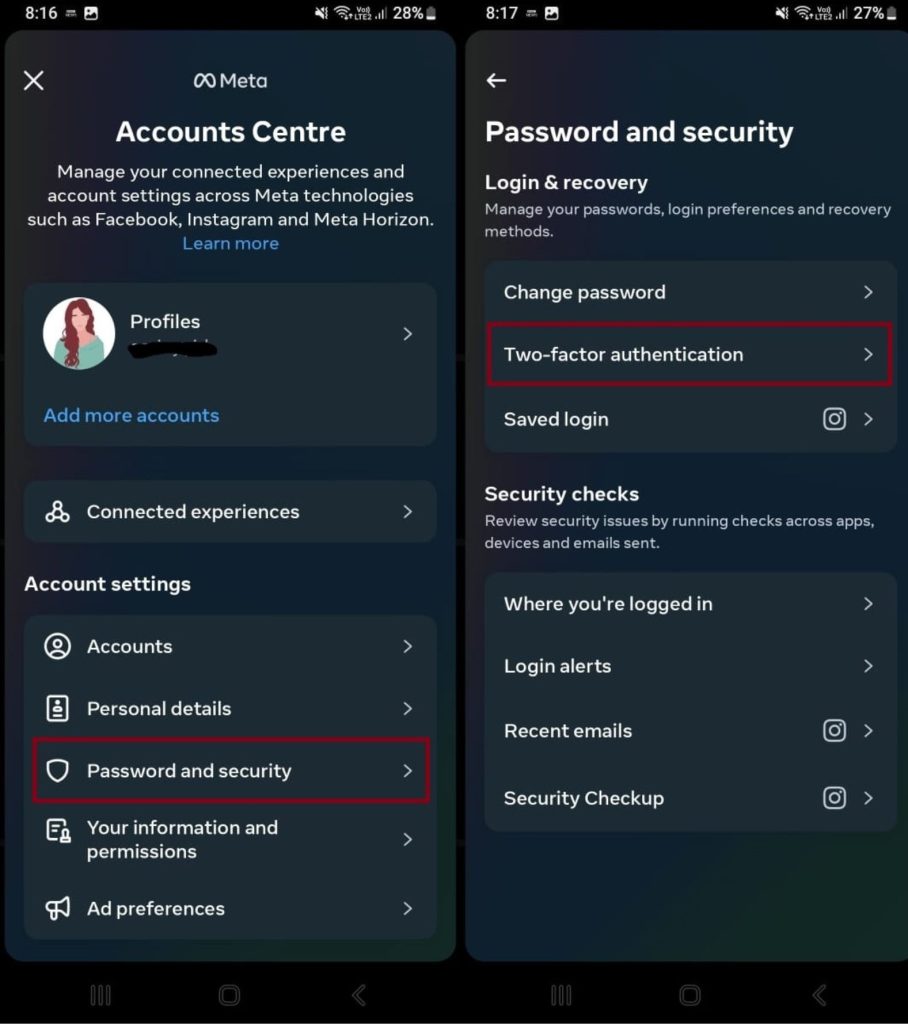The width and height of the screenshot is (908, 1024).
Task: Click the shield icon beside Password and security
Action: tap(58, 770)
